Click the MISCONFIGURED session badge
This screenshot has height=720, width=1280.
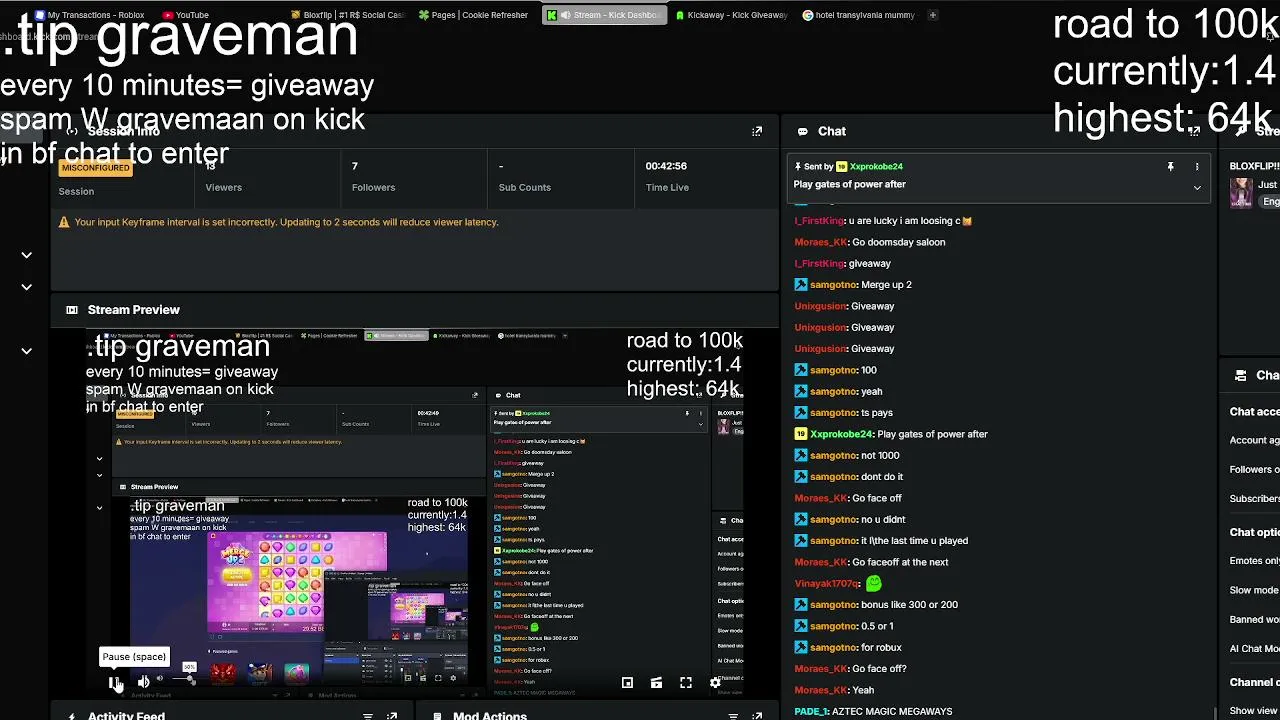(x=96, y=168)
